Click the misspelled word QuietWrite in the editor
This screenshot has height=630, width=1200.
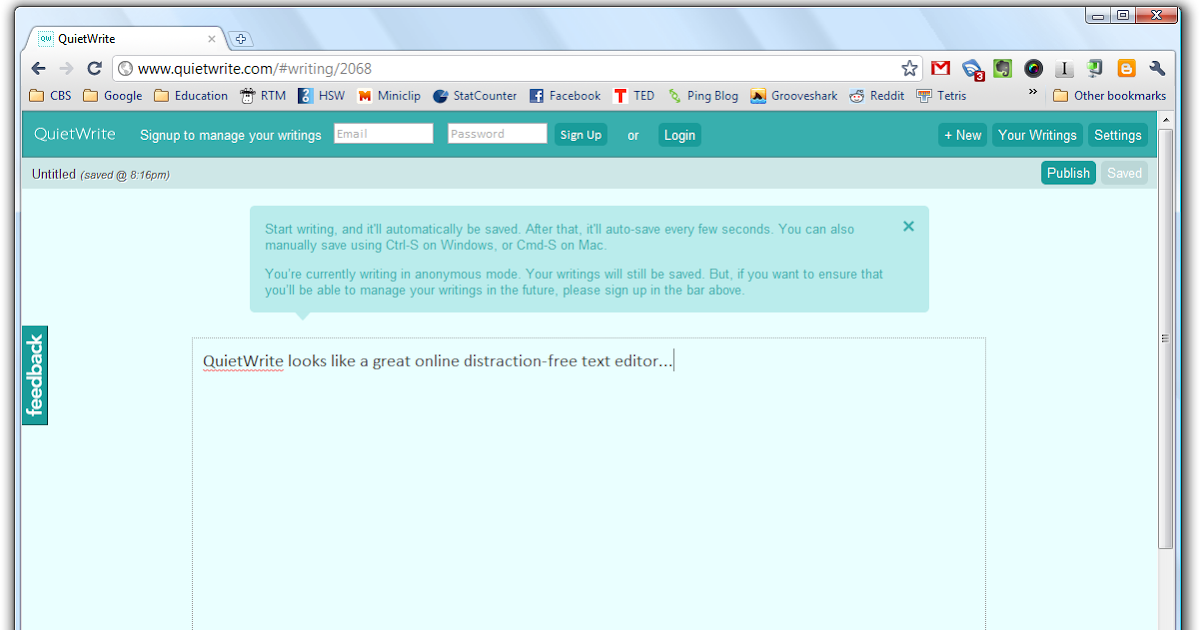[x=243, y=361]
